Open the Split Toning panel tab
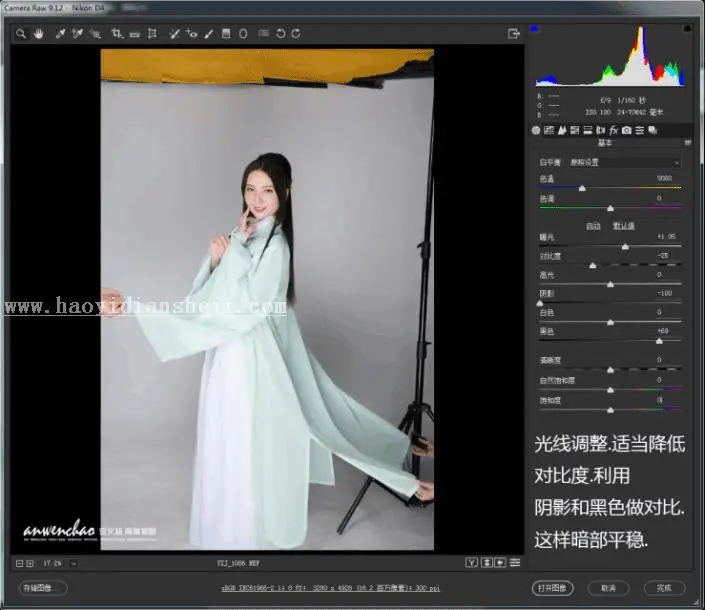Image resolution: width=705 pixels, height=610 pixels. [588, 130]
